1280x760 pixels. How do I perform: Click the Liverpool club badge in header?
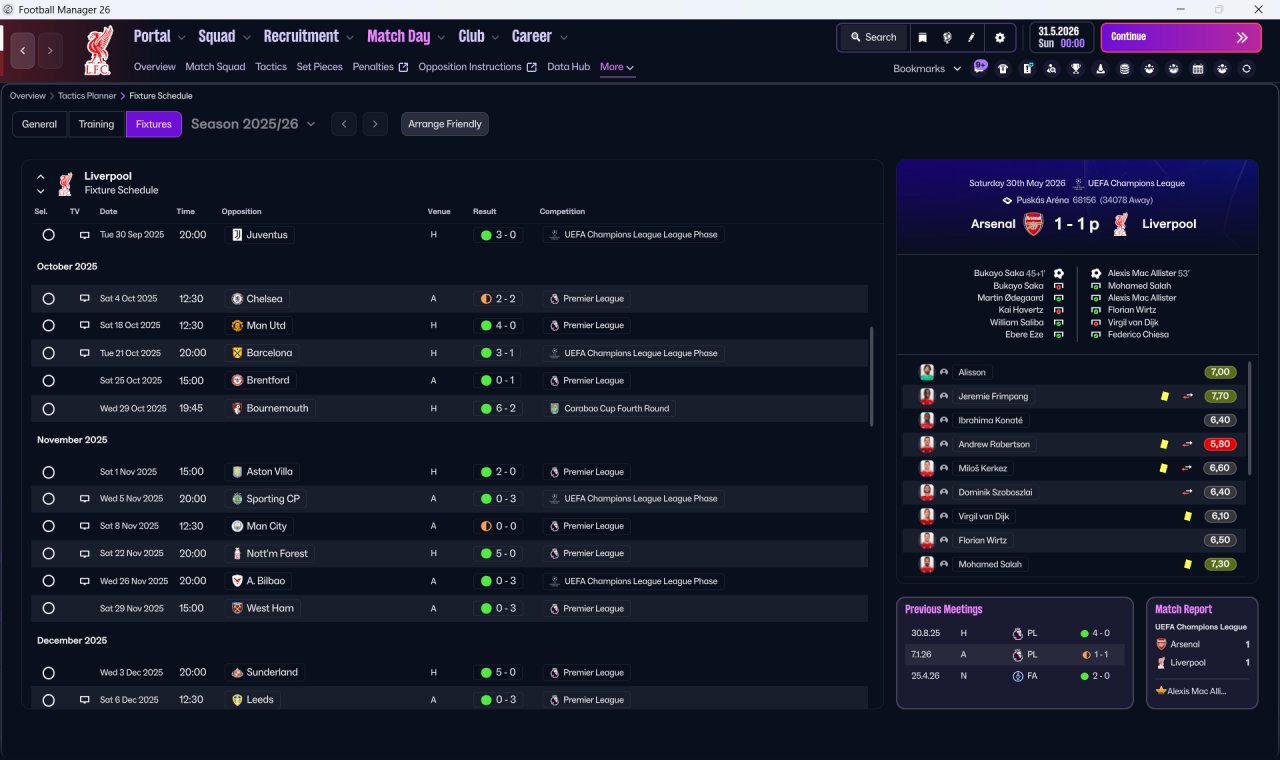coord(98,50)
